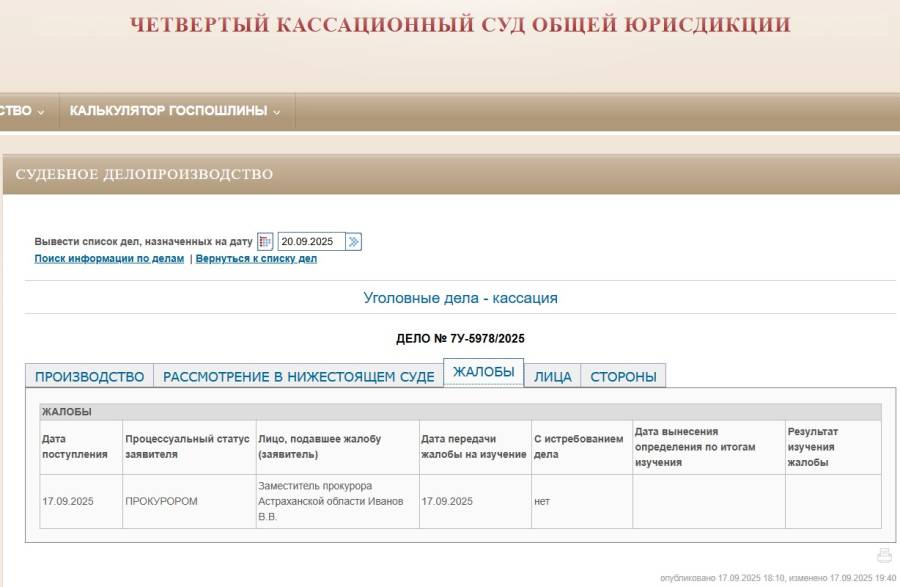
Task: Open the calendar date picker icon
Action: [265, 242]
